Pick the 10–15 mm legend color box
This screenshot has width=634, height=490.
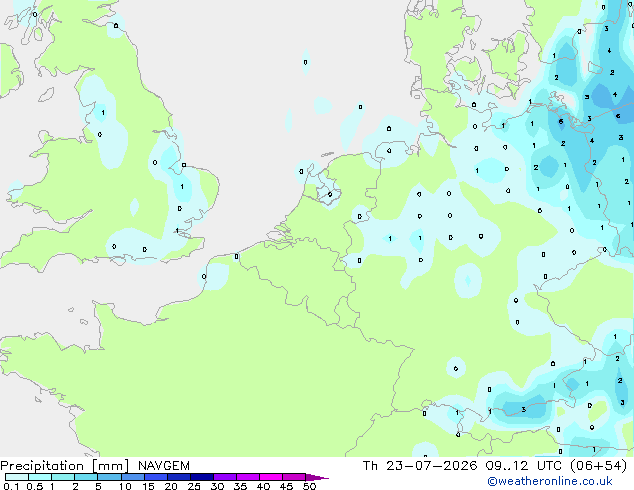click(132, 477)
